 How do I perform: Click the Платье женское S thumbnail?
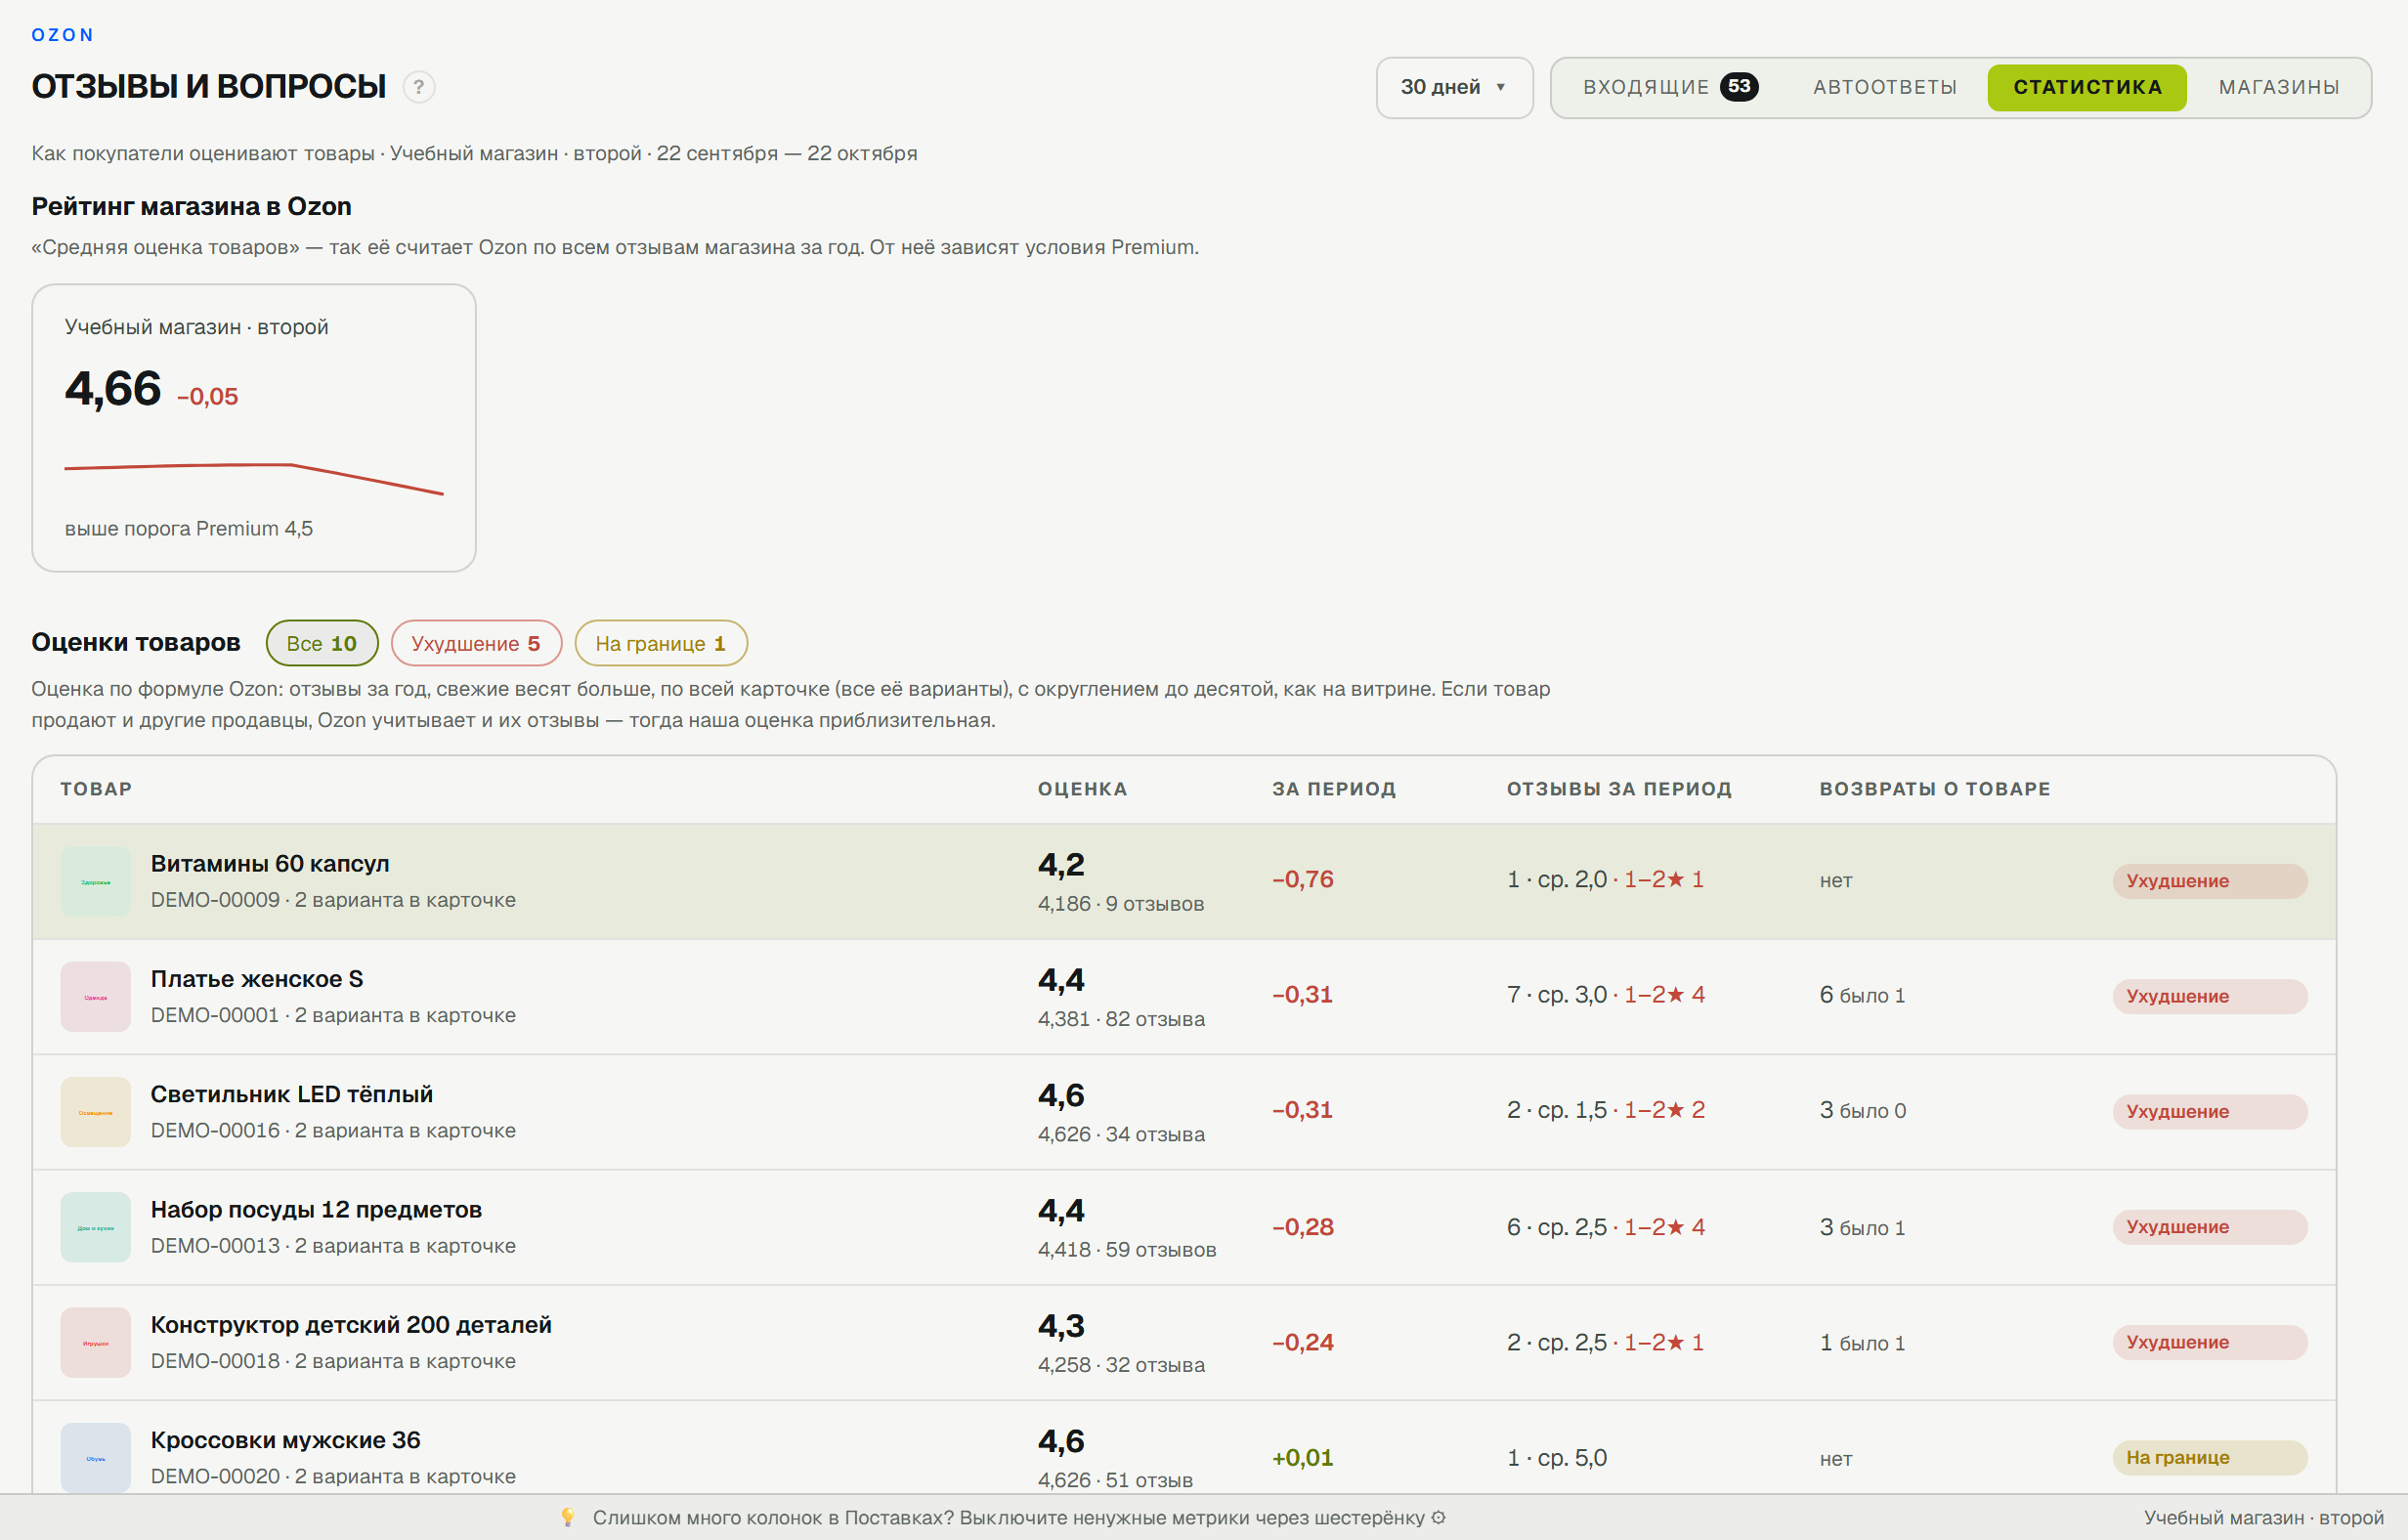point(96,996)
